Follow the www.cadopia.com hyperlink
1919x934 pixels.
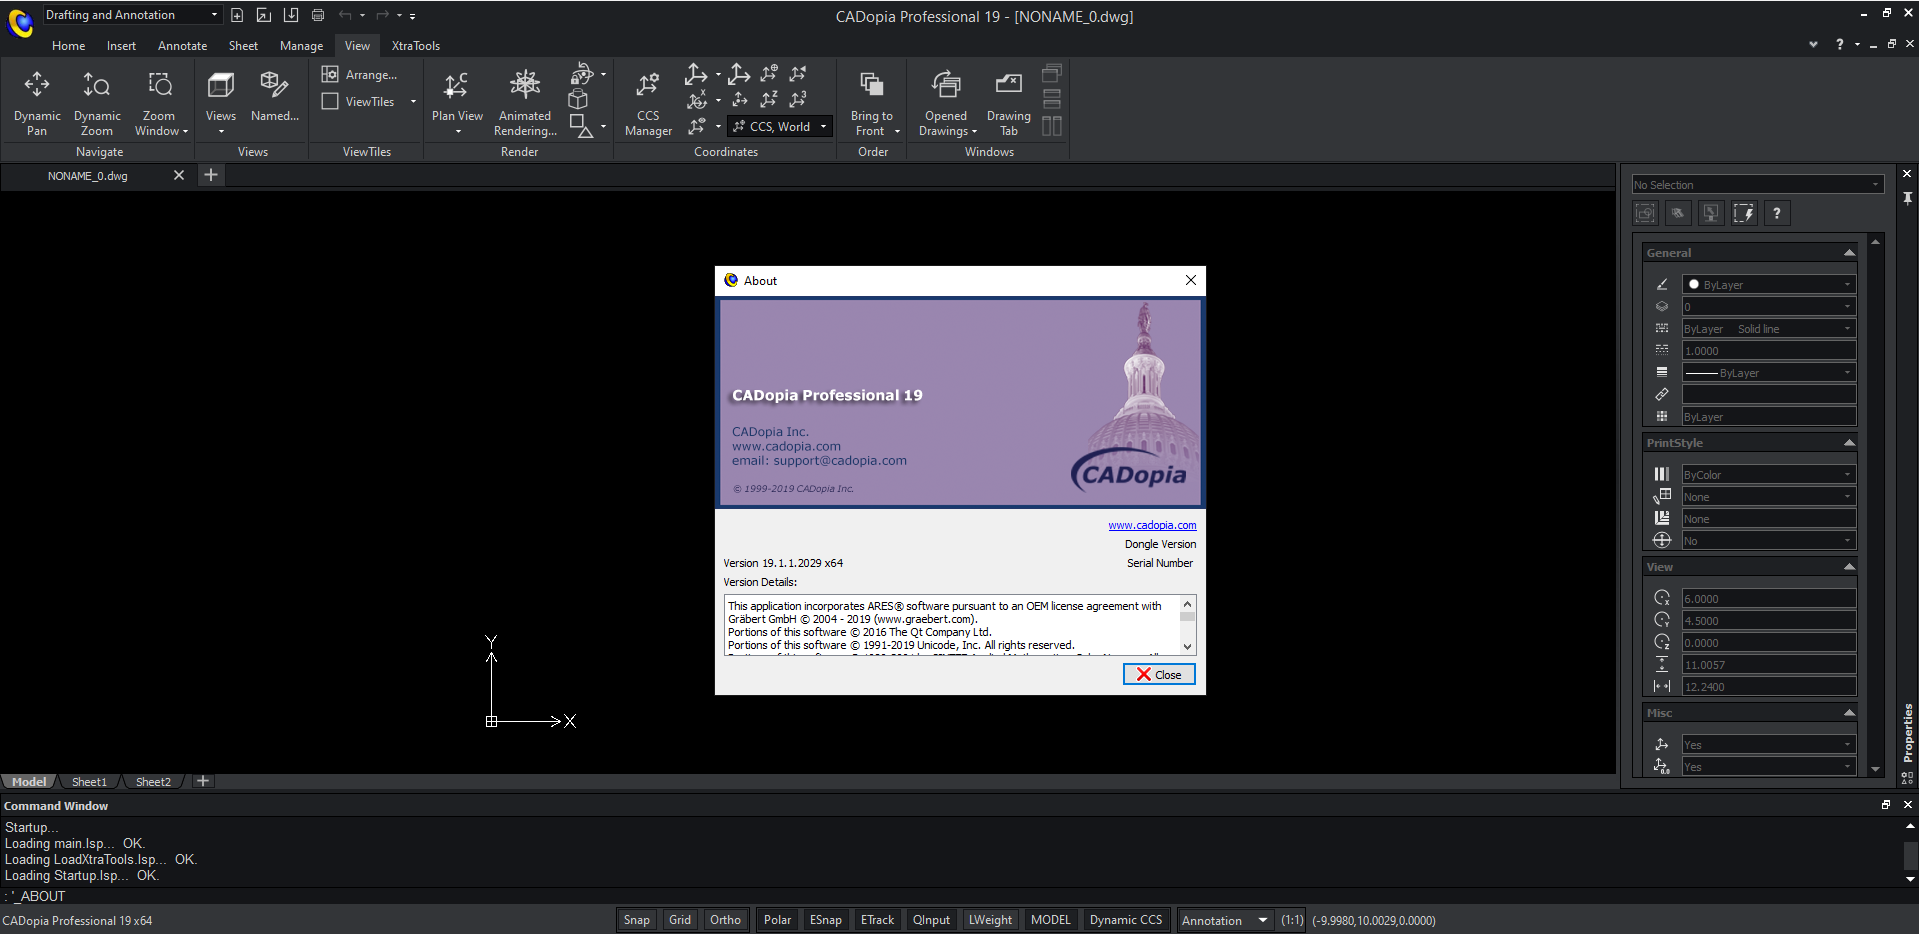click(x=1151, y=524)
